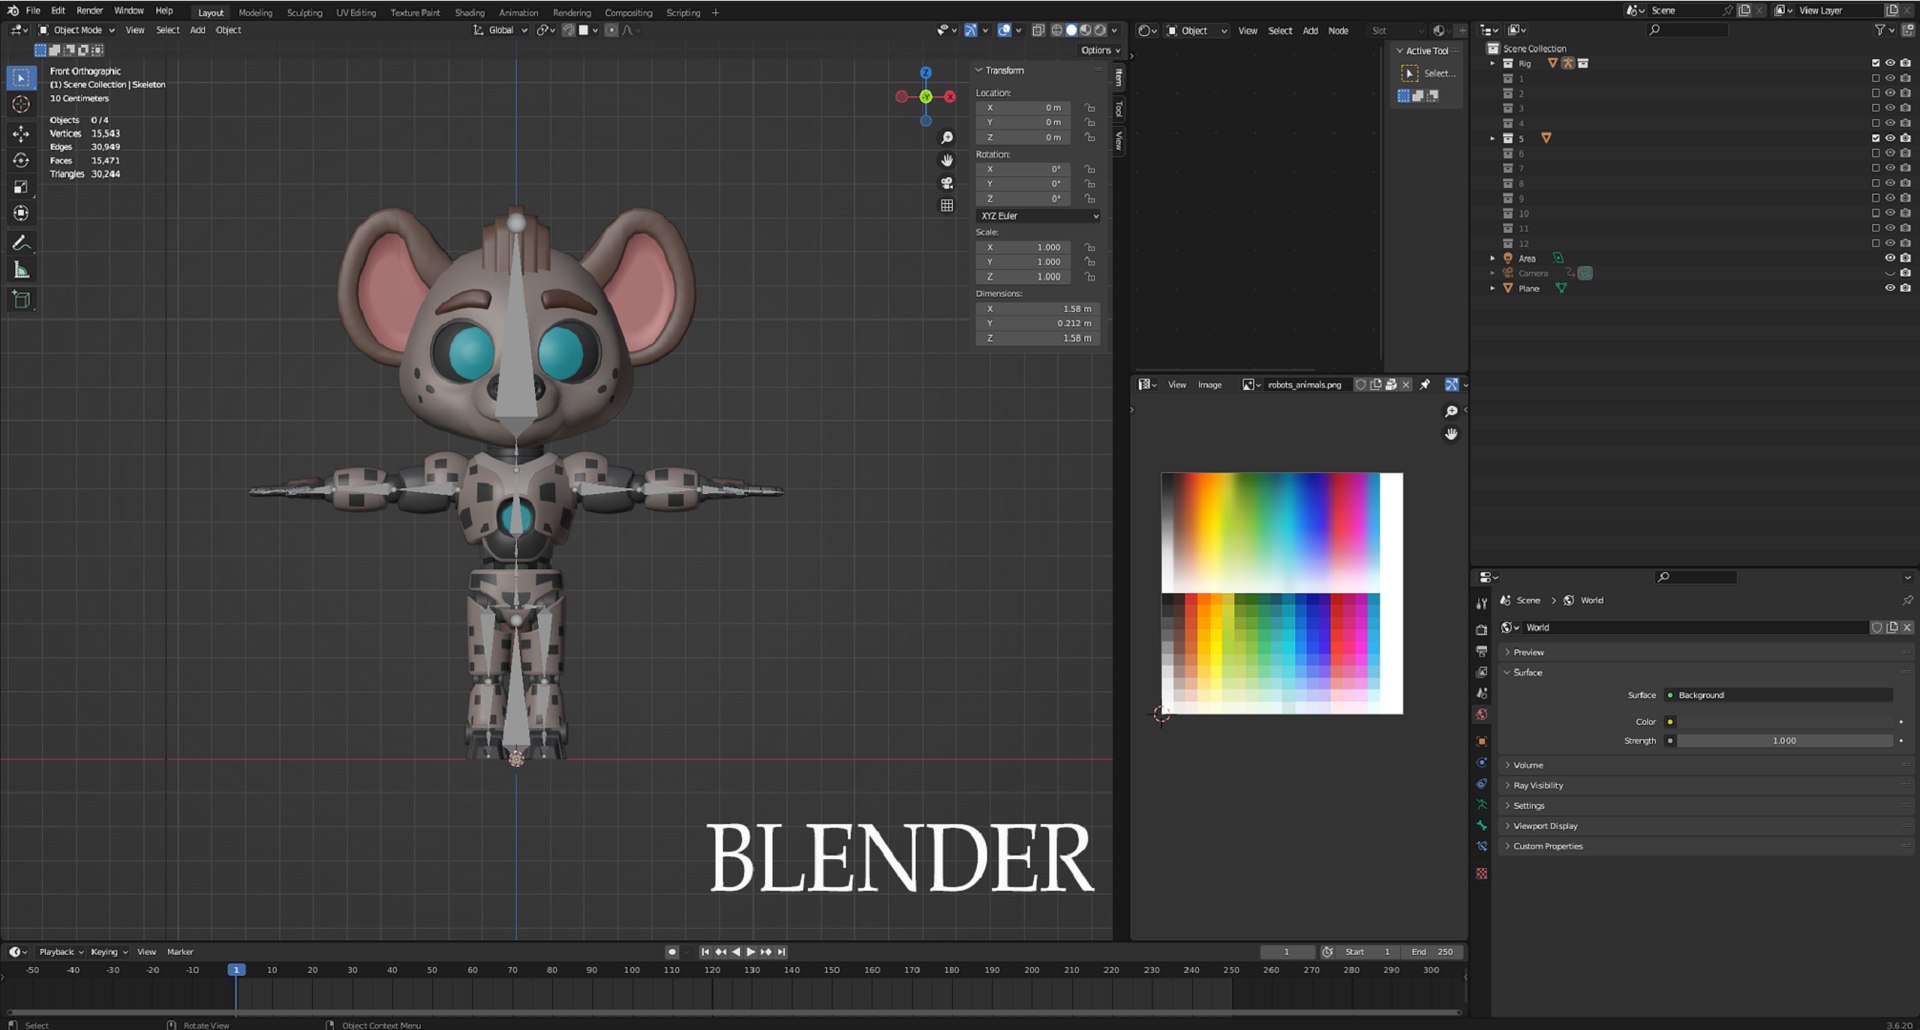The width and height of the screenshot is (1920, 1030).
Task: Open the Keying popover in timeline
Action: [x=109, y=952]
